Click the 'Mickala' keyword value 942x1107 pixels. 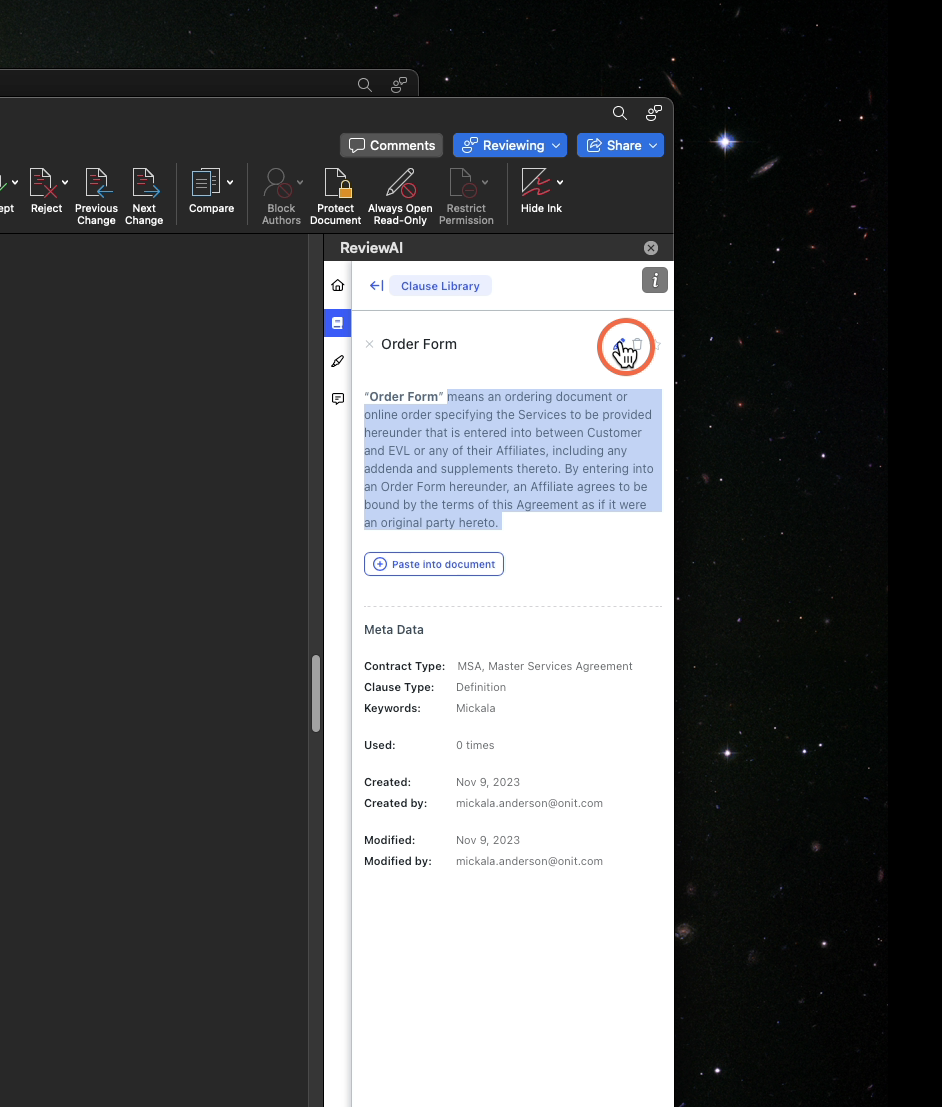476,708
